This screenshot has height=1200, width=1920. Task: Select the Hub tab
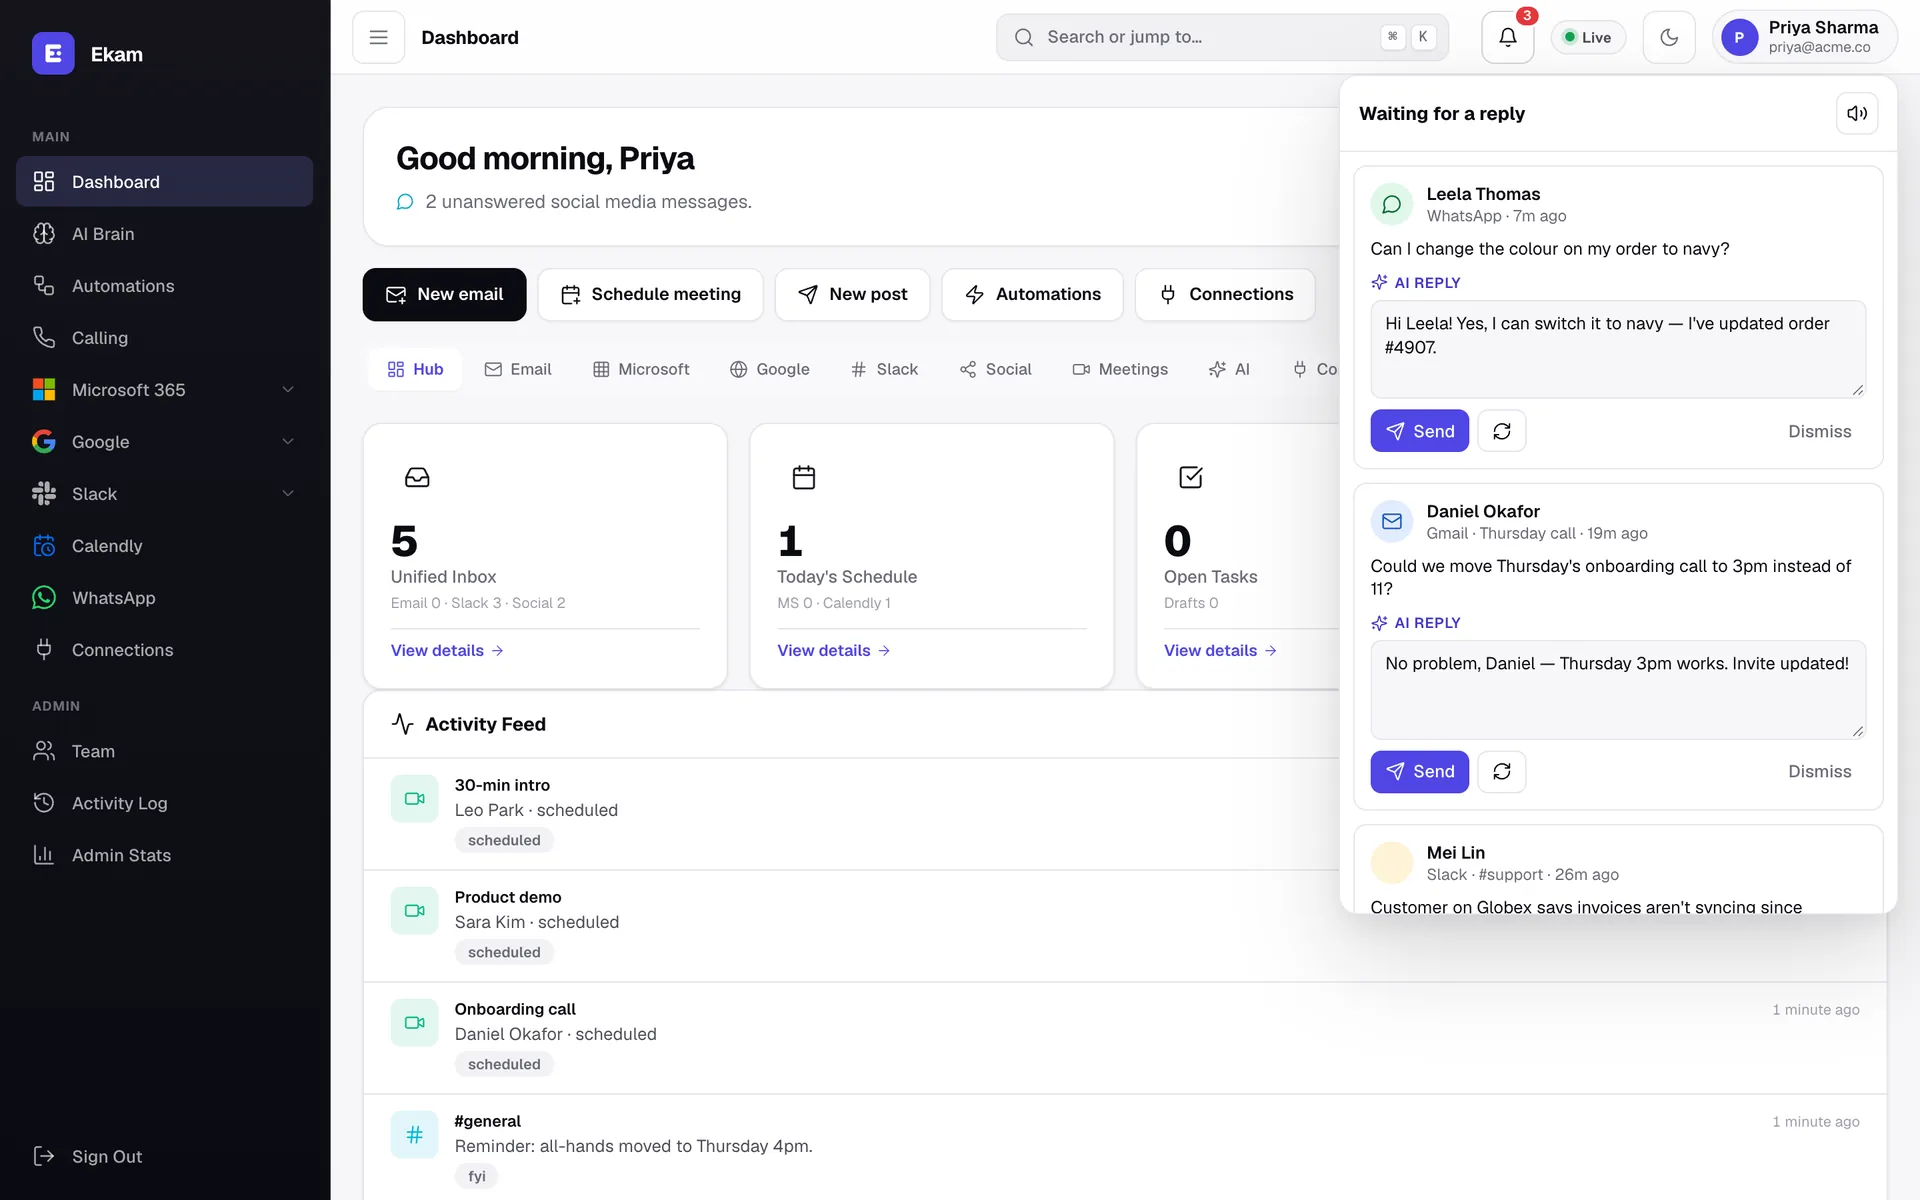coord(415,369)
